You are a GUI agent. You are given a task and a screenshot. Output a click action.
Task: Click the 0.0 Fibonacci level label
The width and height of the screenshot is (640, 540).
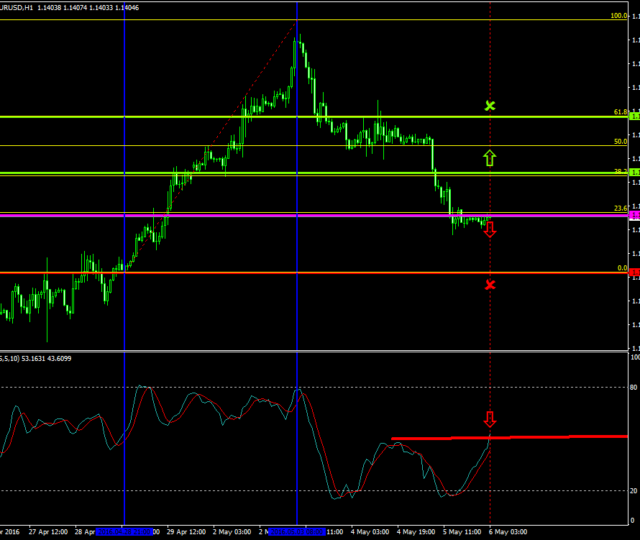coord(621,268)
